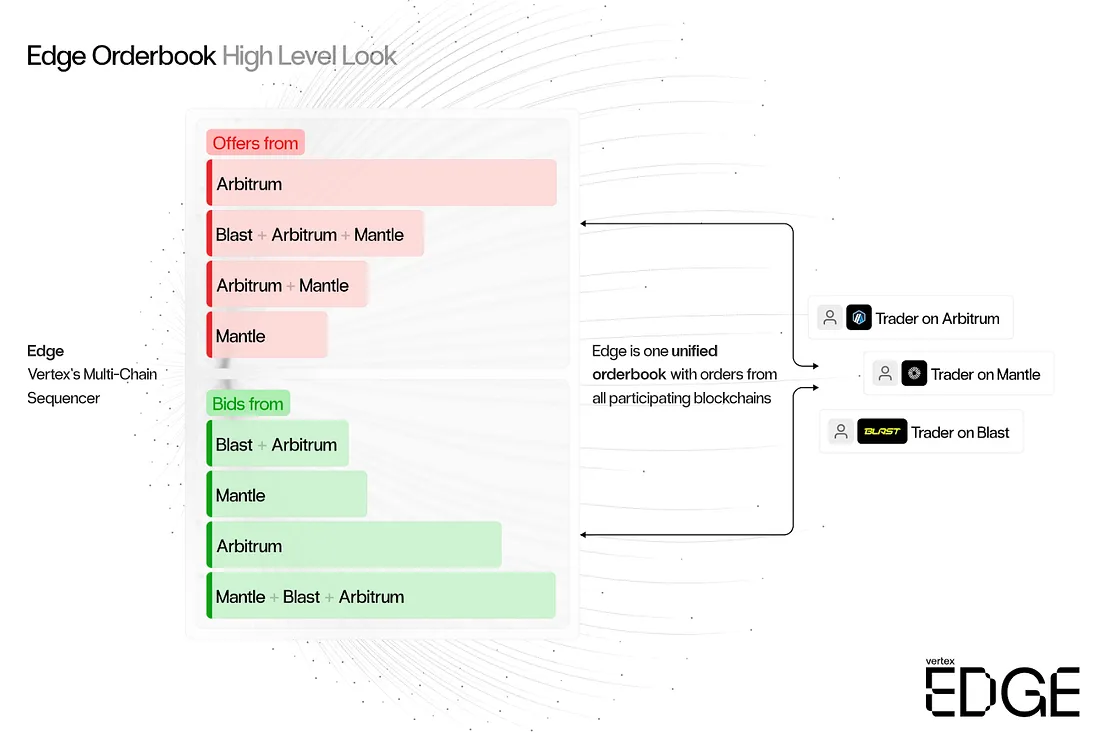The height and width of the screenshot is (740, 1100).
Task: Click the Vertex EDGE logo
Action: click(1002, 687)
